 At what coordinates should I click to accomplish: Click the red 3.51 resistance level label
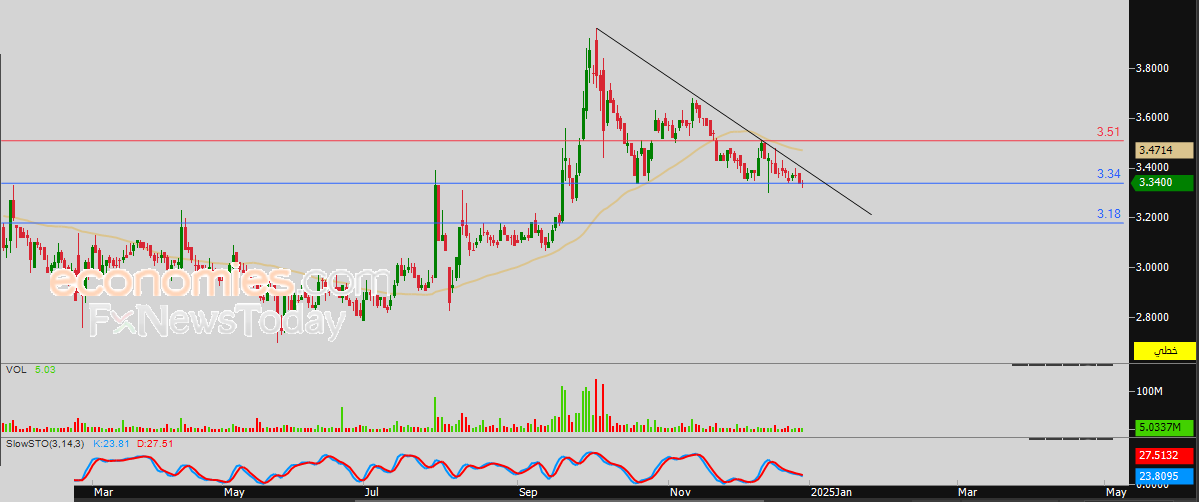(1107, 132)
